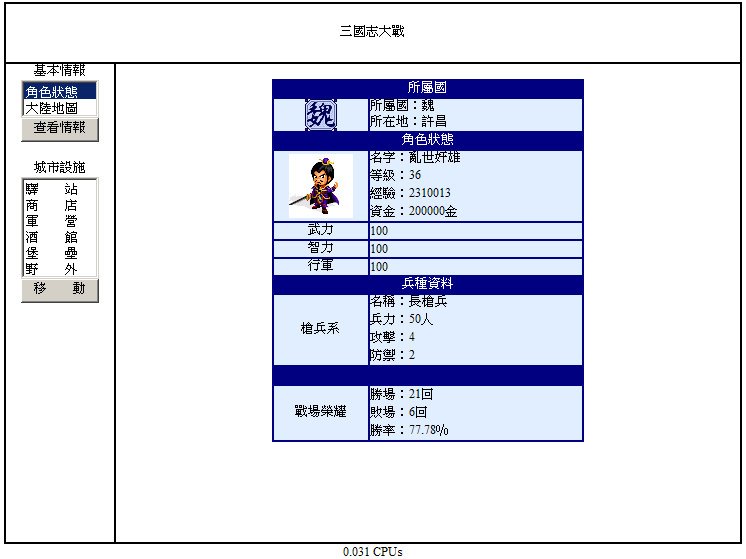Click the 等級：36 text
Screen dimensions: 746x559
click(x=396, y=175)
